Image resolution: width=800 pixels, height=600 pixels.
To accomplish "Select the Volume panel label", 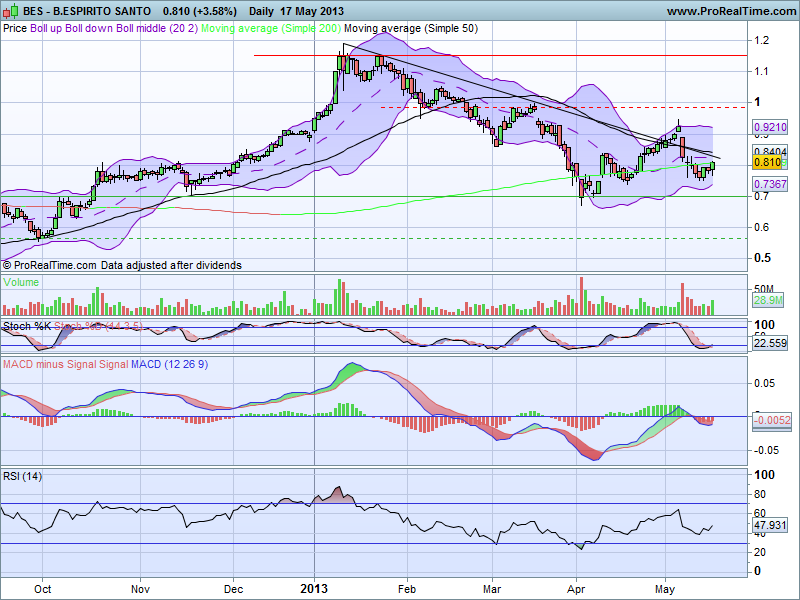I will click(21, 282).
